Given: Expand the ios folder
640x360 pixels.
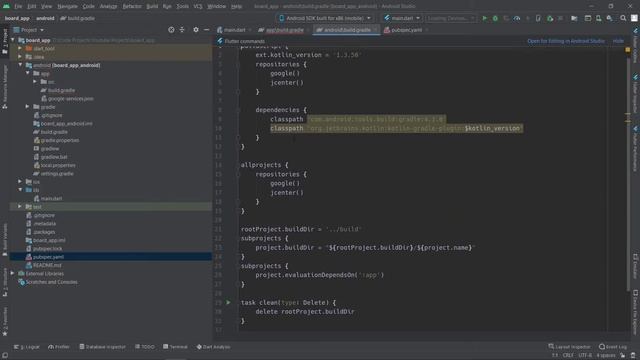Looking at the screenshot, I should click(x=20, y=181).
